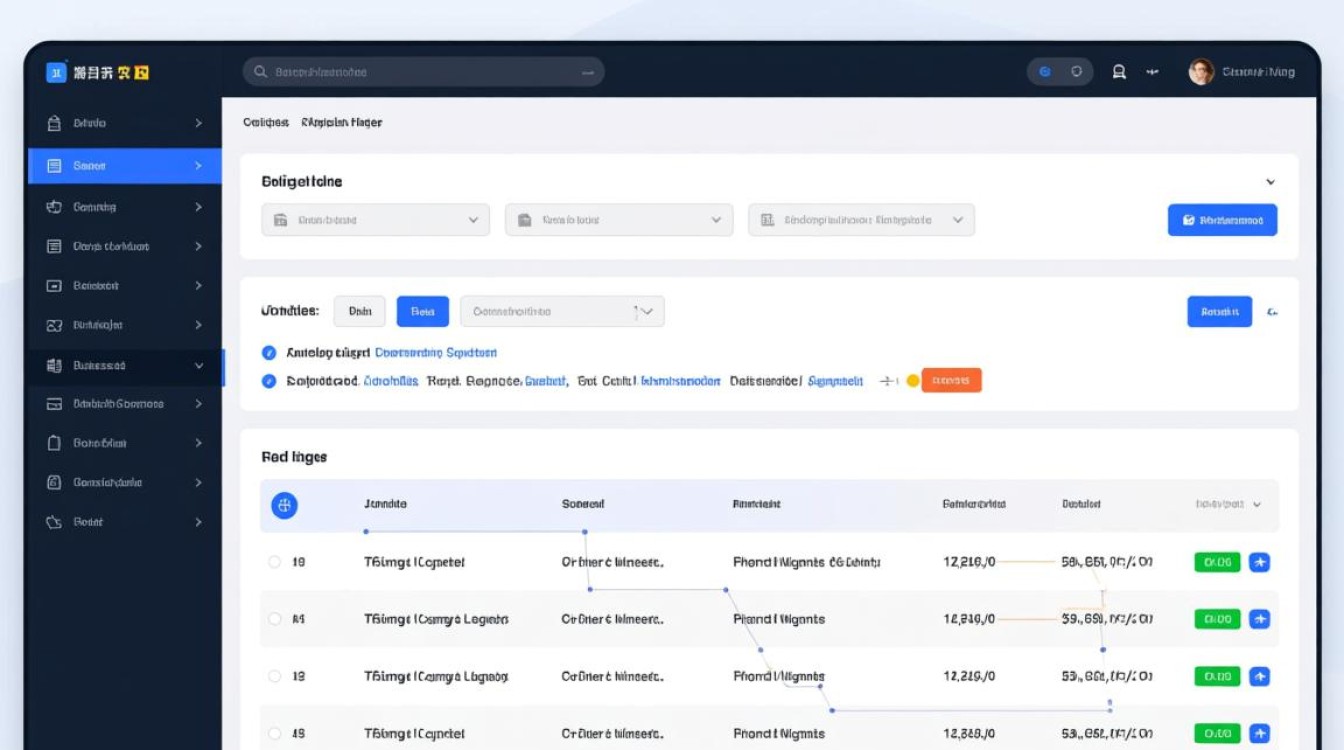The height and width of the screenshot is (750, 1344).
Task: Select the highlighted blue sidebar menu item
Action: tap(125, 166)
